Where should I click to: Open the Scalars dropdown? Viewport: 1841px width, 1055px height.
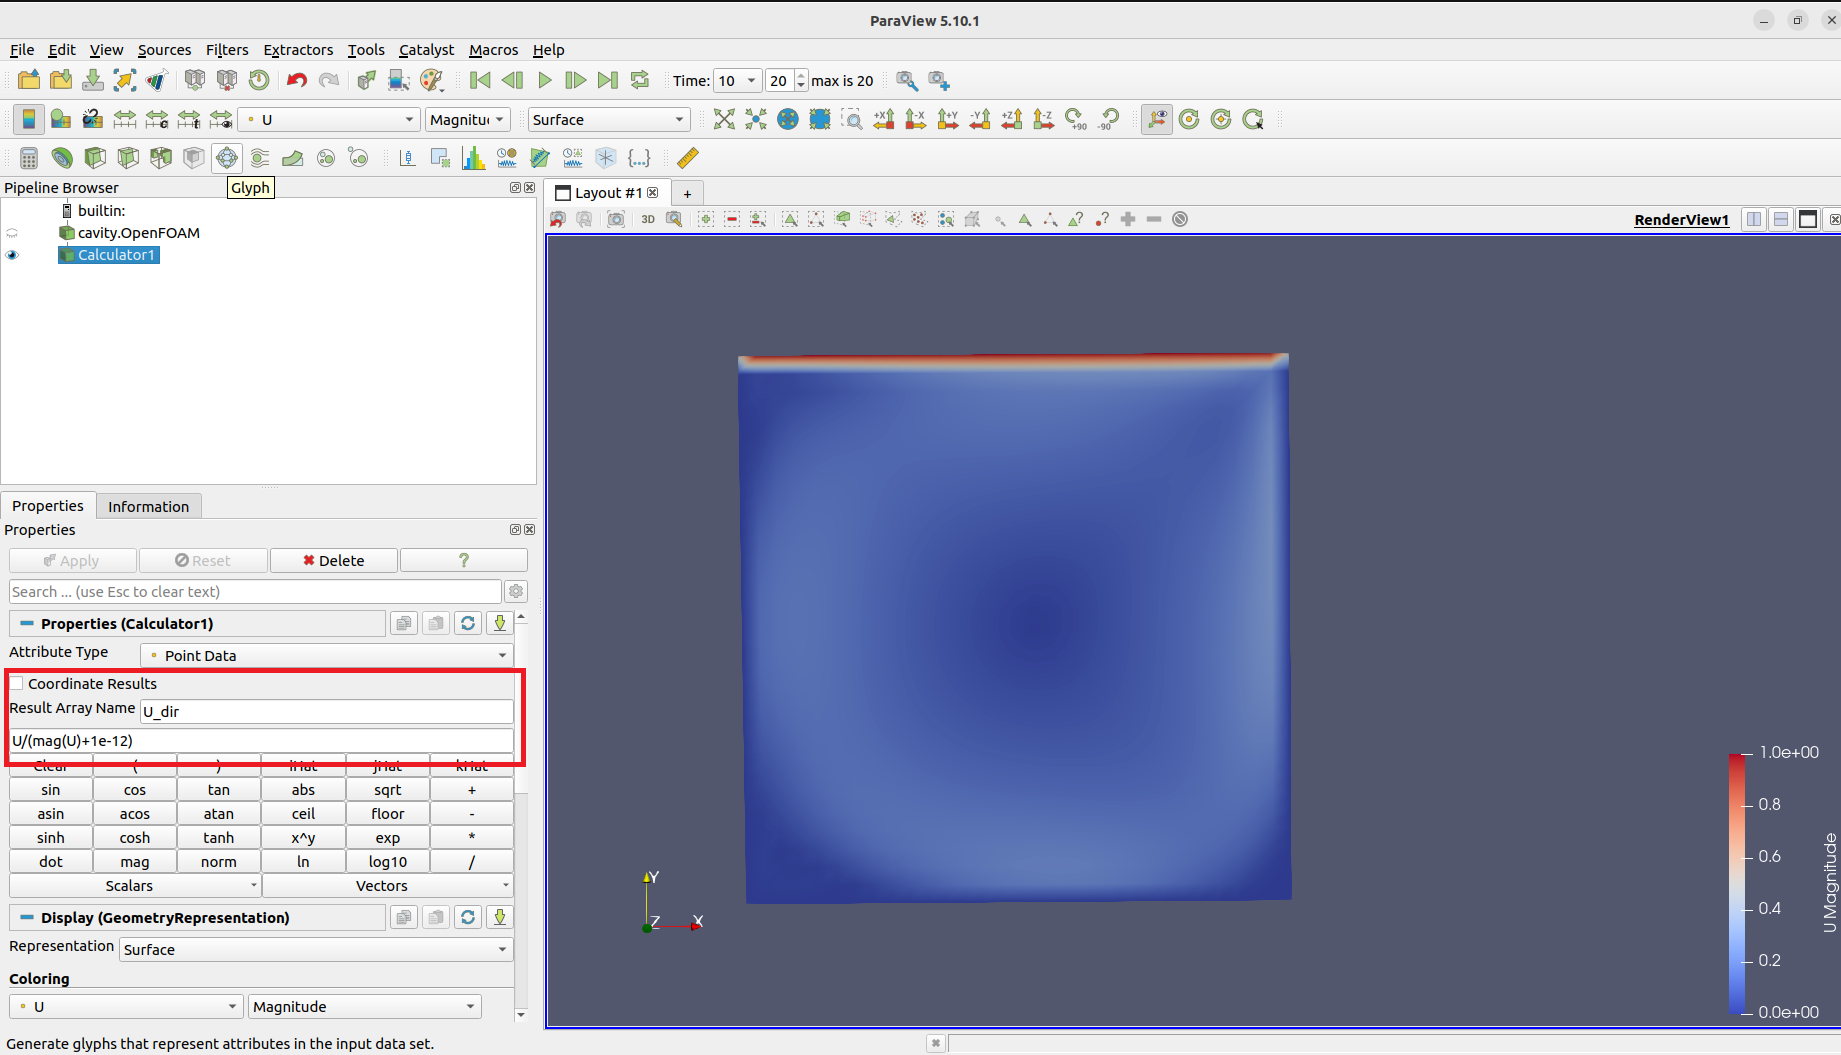tap(135, 886)
